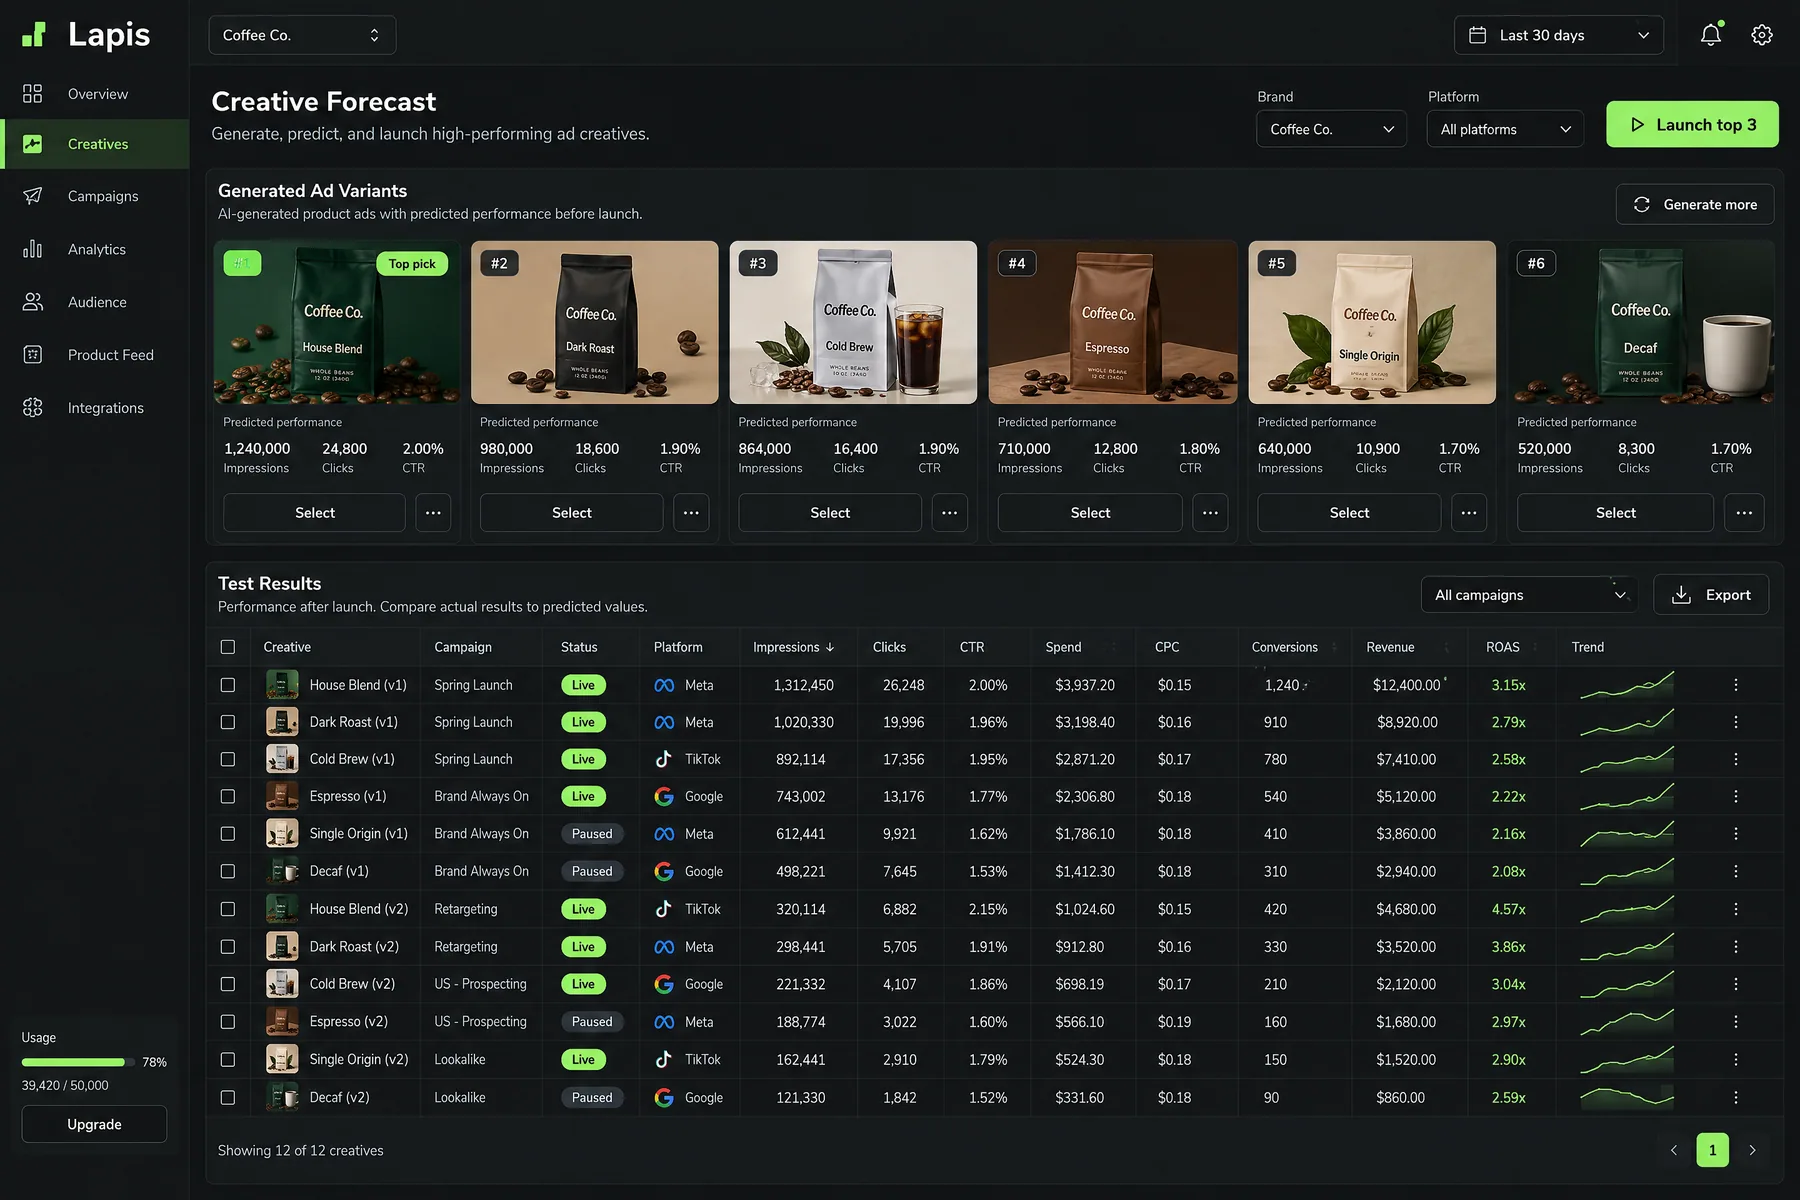Click the Integrations icon
This screenshot has width=1800, height=1200.
[33, 408]
